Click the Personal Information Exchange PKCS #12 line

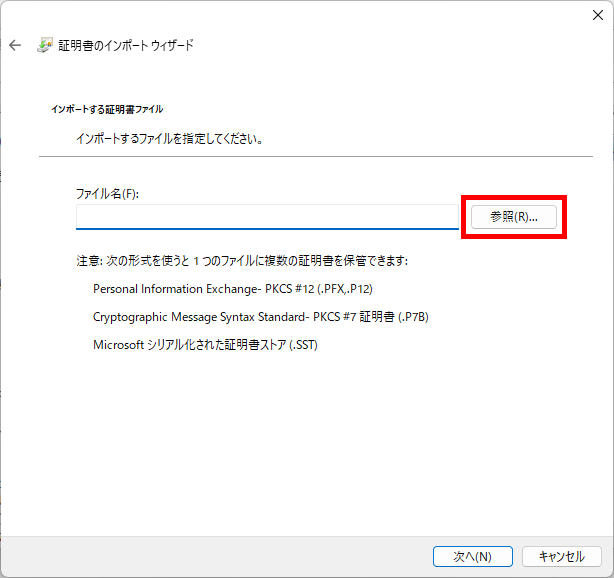point(233,289)
